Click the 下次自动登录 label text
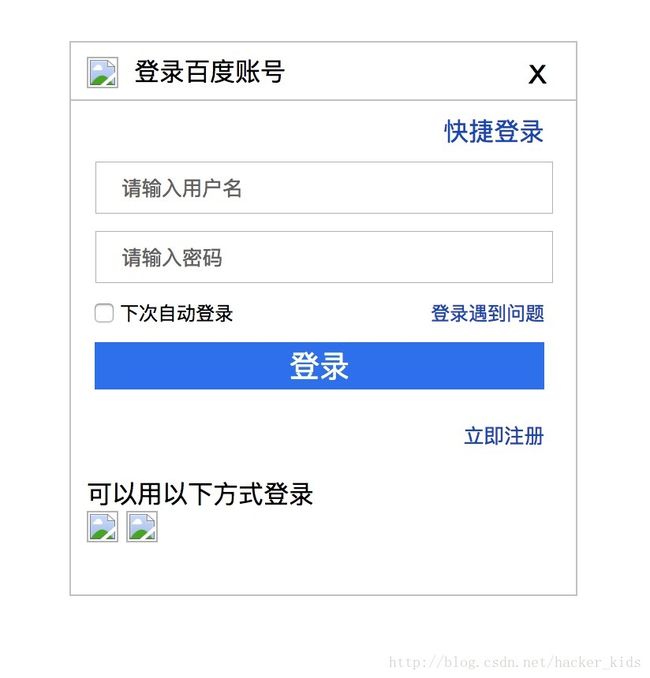Image resolution: width=650 pixels, height=678 pixels. (x=177, y=313)
